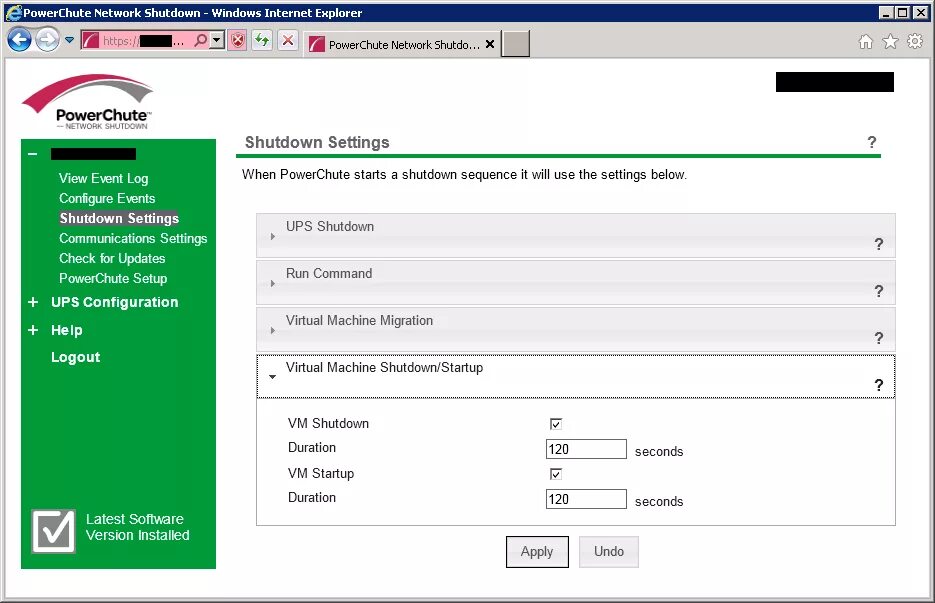Open the browser Home icon

tap(866, 41)
